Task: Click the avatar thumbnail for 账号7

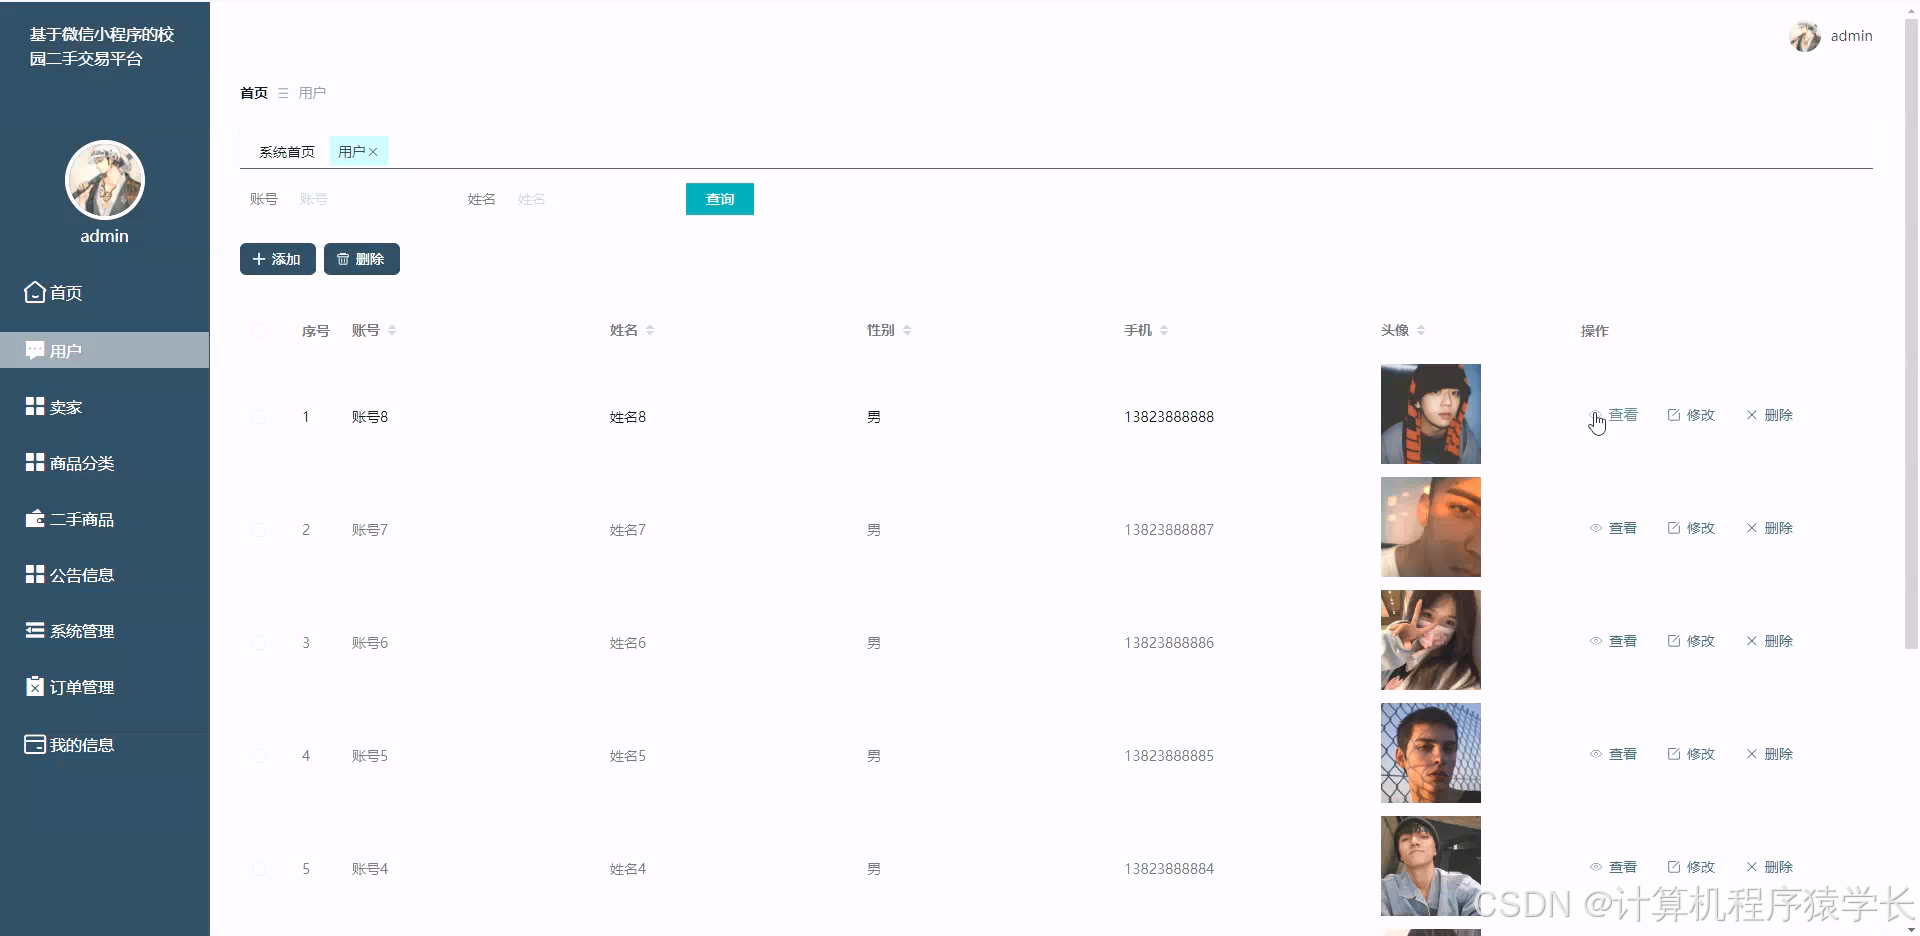Action: [1431, 527]
